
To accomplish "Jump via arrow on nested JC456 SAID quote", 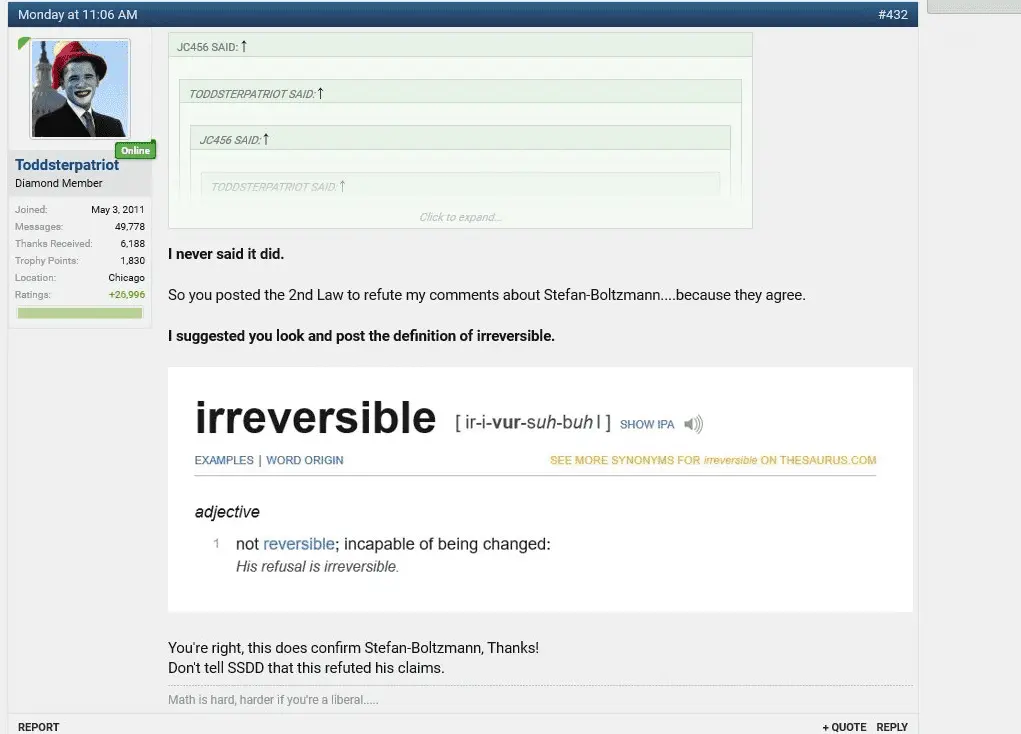I will [x=266, y=139].
